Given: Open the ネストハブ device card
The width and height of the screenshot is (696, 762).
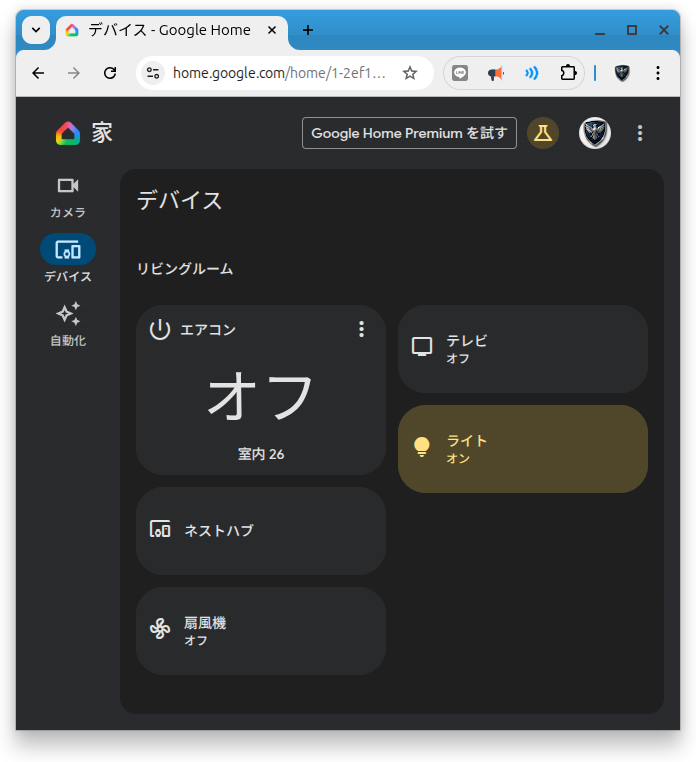Looking at the screenshot, I should click(261, 531).
